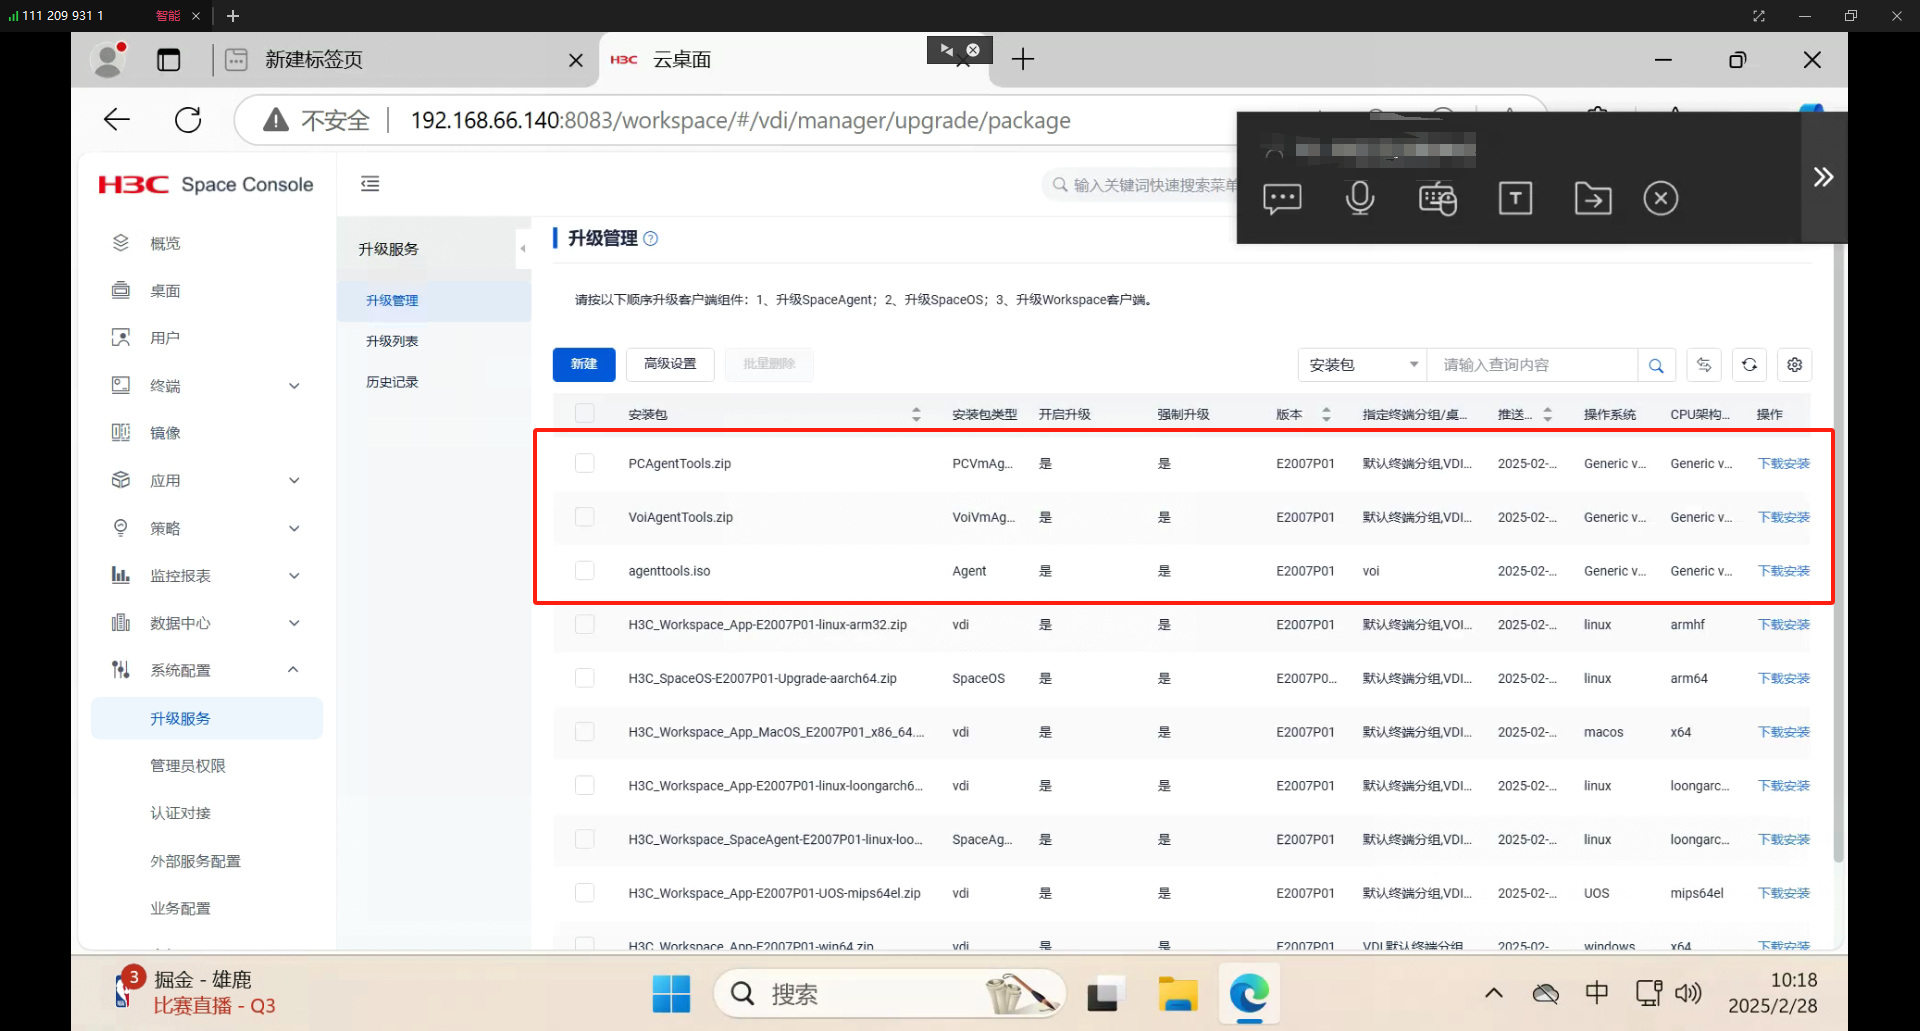Screen dimensions: 1920x1031
Task: Check the VoiAgentTools.zip row checkbox
Action: tap(585, 517)
